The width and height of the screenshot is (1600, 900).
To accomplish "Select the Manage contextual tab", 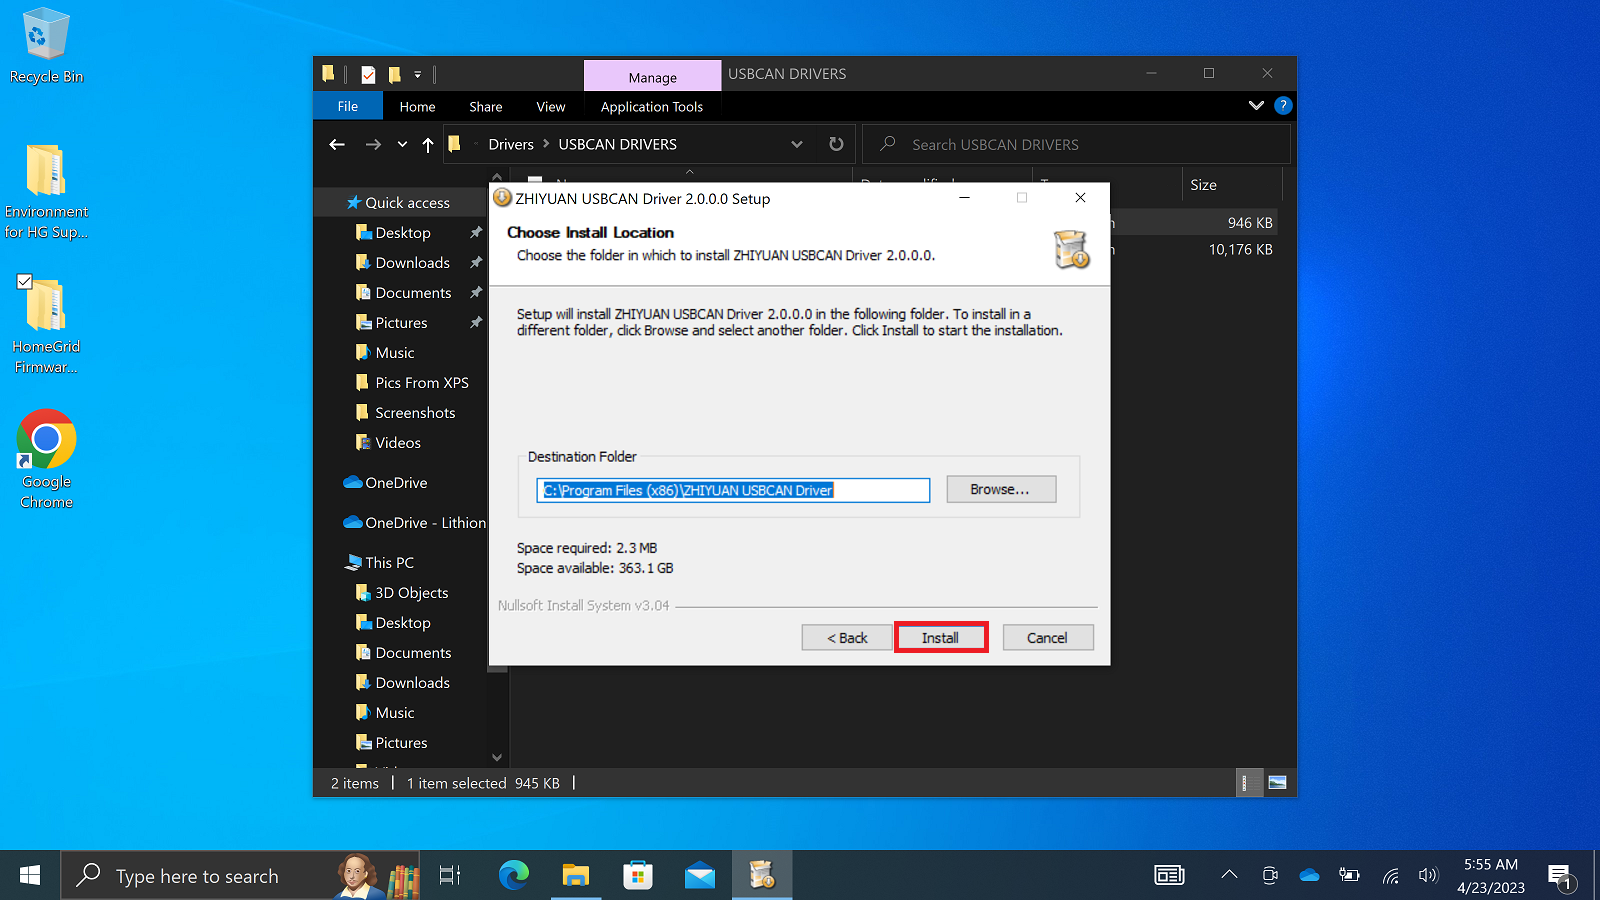I will click(x=652, y=77).
